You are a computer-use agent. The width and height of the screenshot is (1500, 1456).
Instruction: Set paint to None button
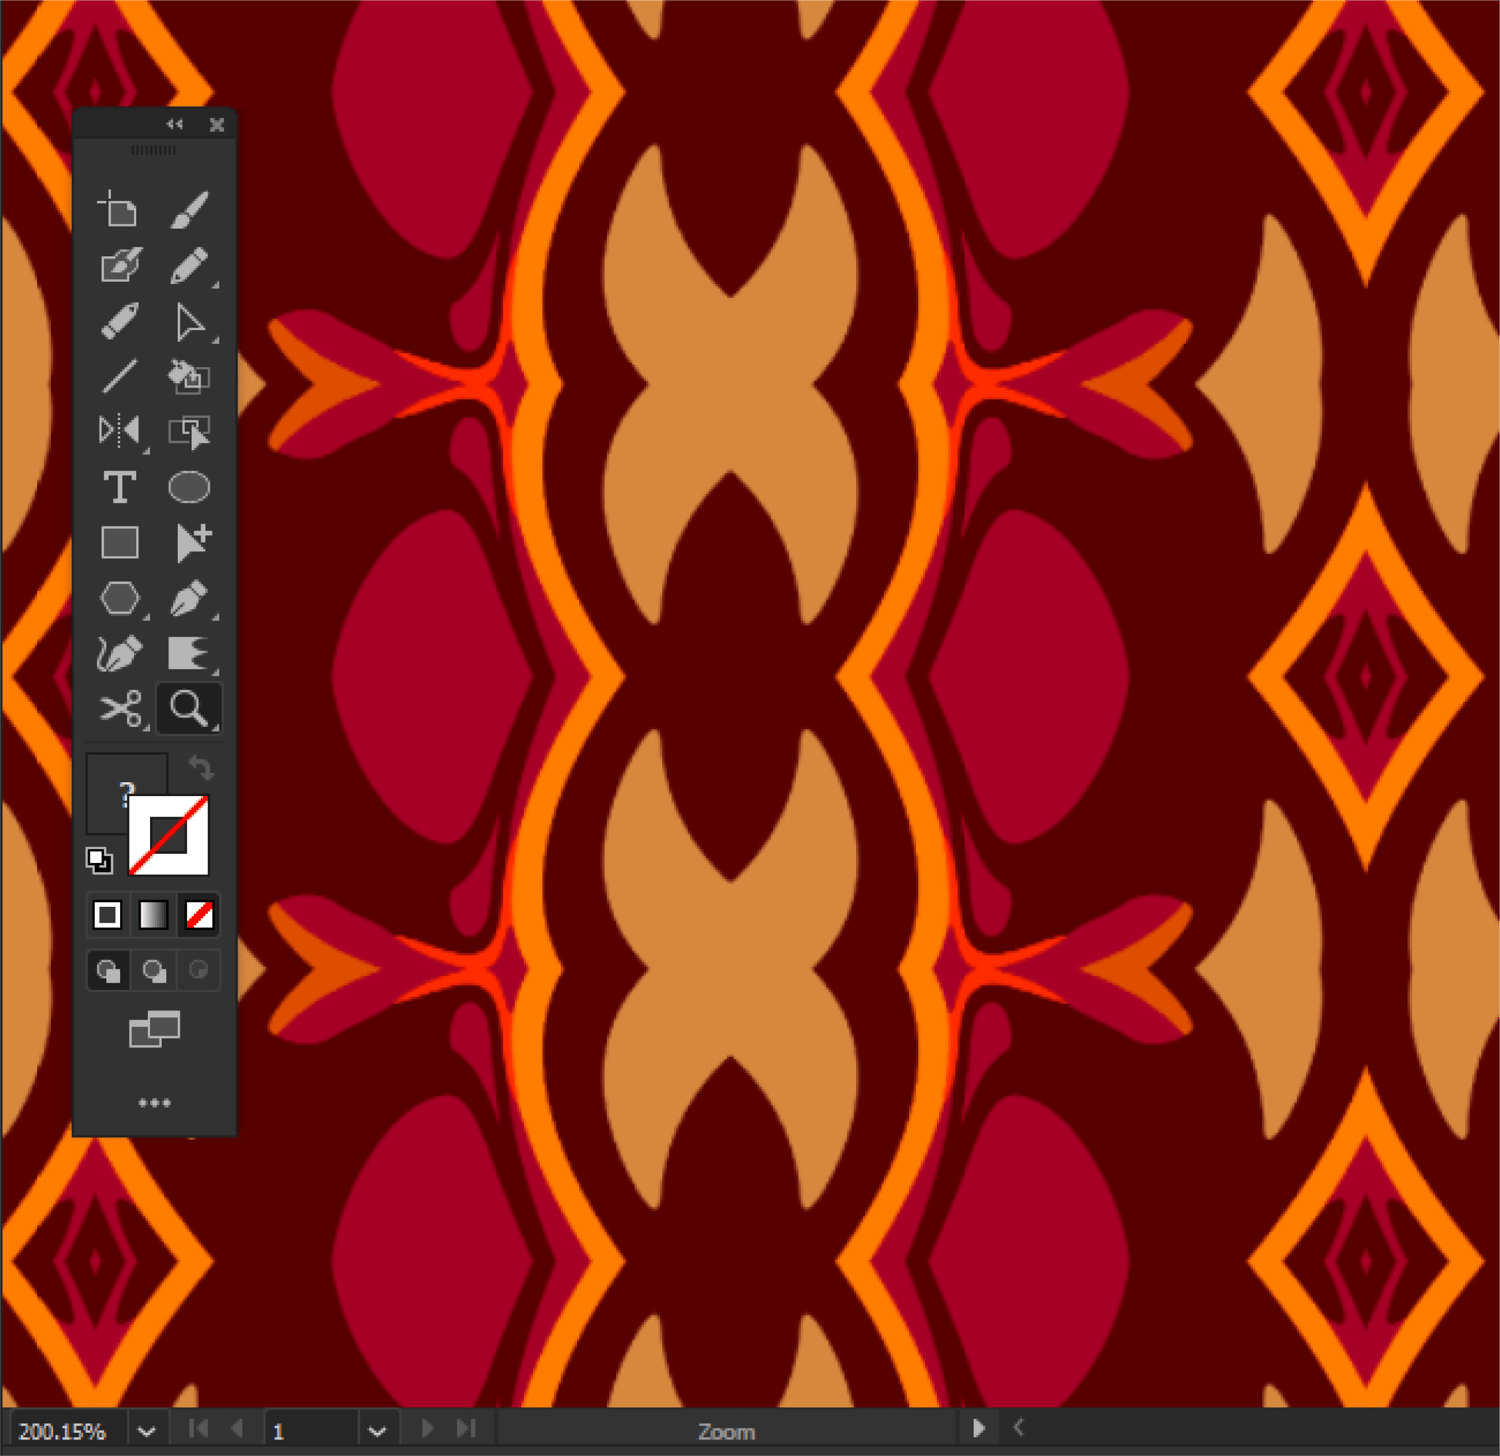[x=199, y=915]
